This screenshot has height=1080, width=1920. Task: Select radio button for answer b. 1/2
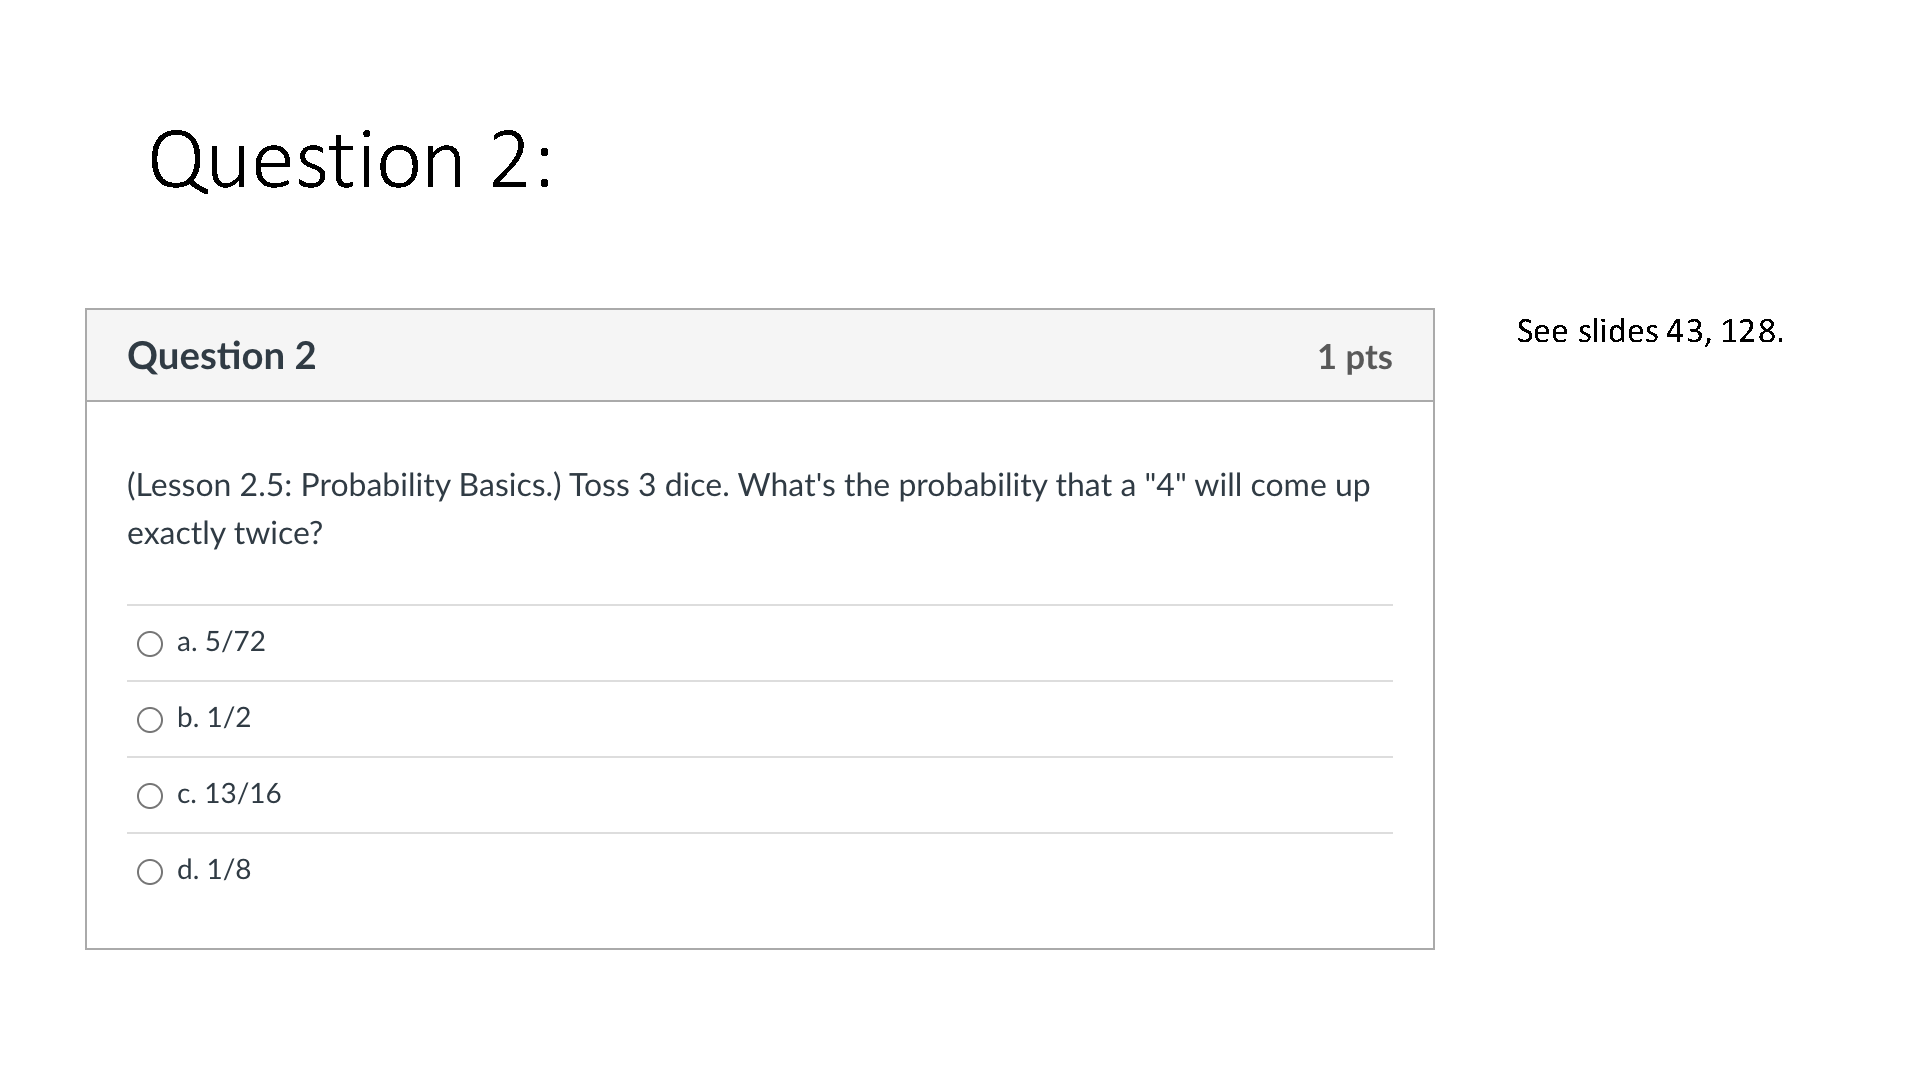(150, 719)
